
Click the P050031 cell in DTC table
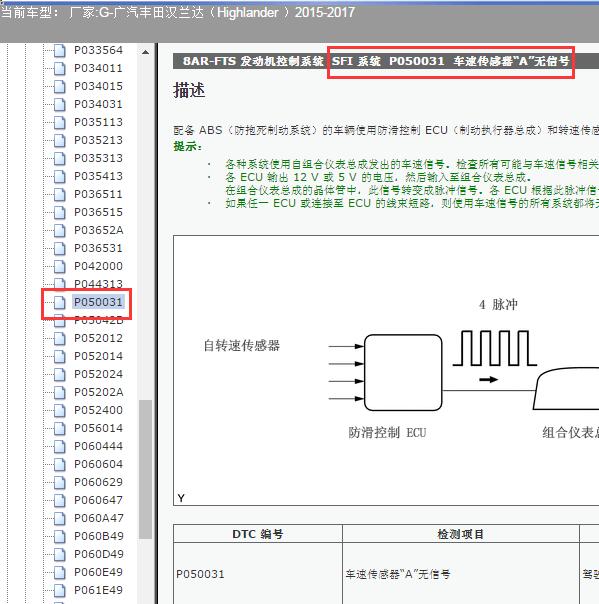pyautogui.click(x=258, y=574)
